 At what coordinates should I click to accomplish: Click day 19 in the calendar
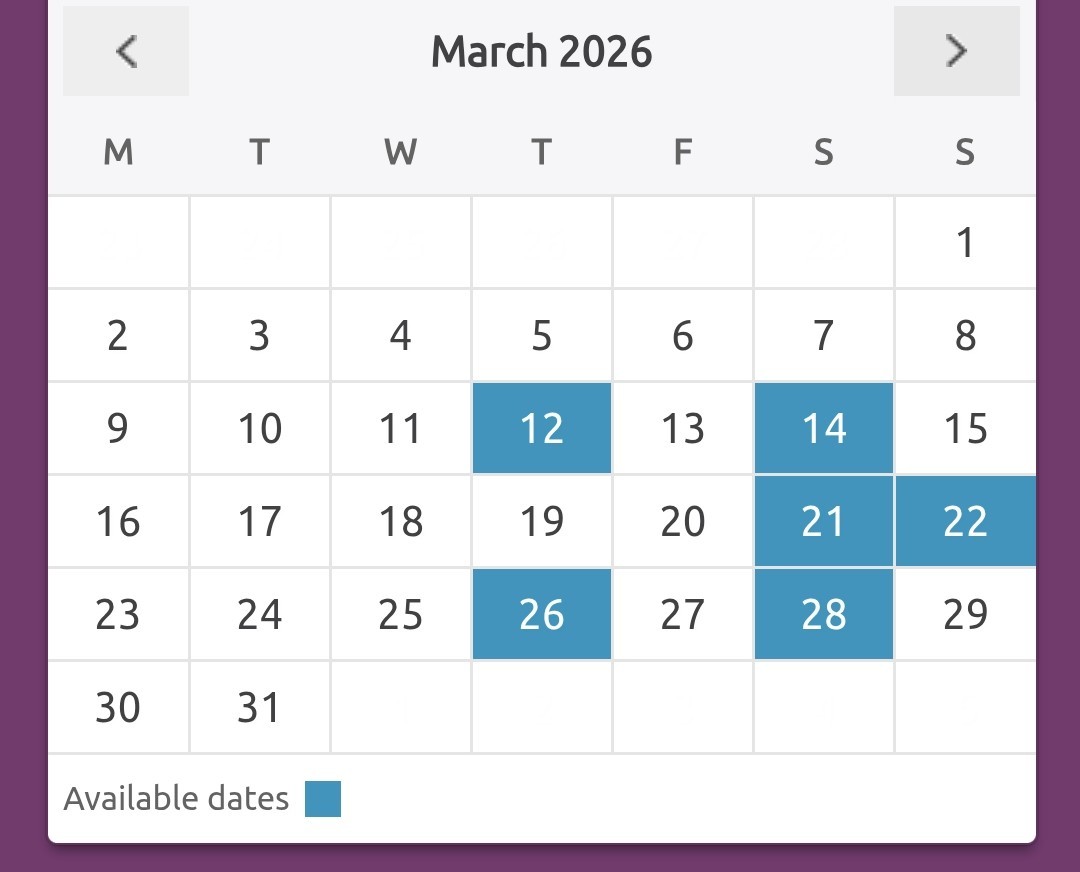(x=542, y=521)
